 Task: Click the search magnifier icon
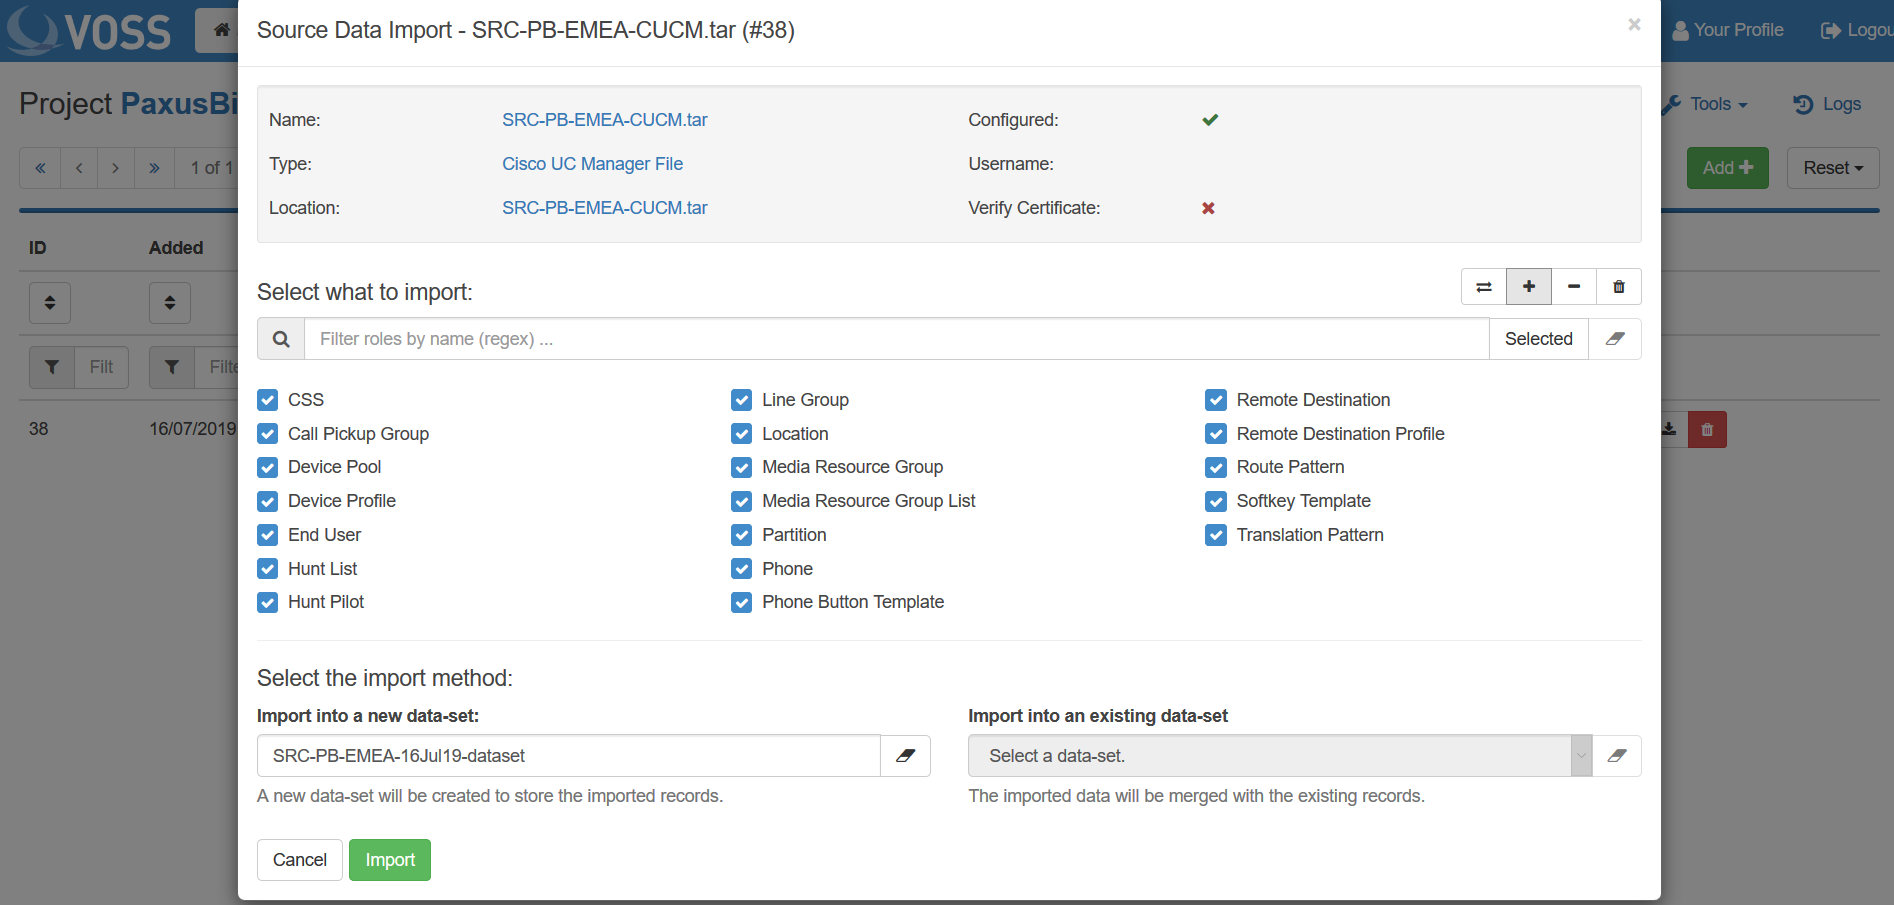281,339
